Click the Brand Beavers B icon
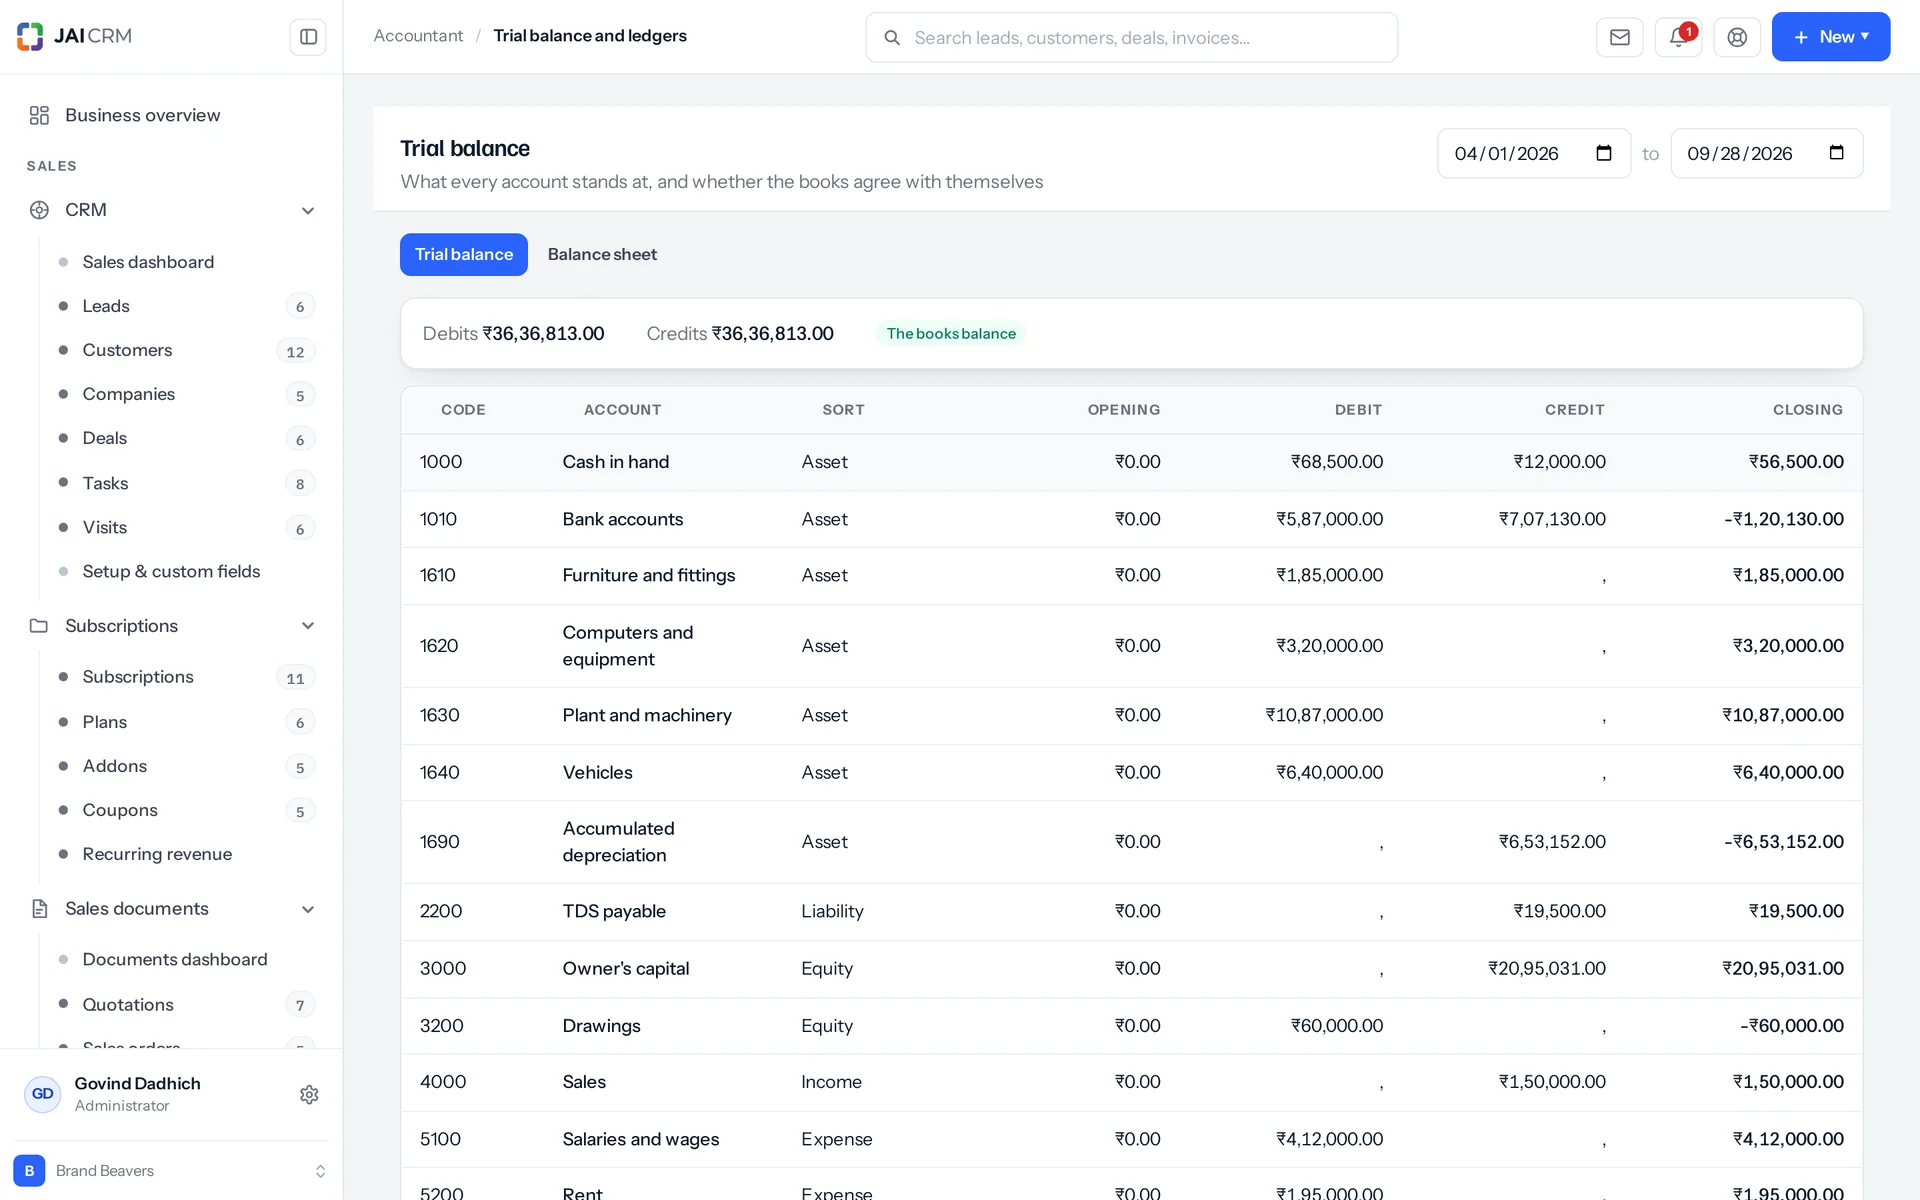Image resolution: width=1920 pixels, height=1200 pixels. pos(29,1171)
